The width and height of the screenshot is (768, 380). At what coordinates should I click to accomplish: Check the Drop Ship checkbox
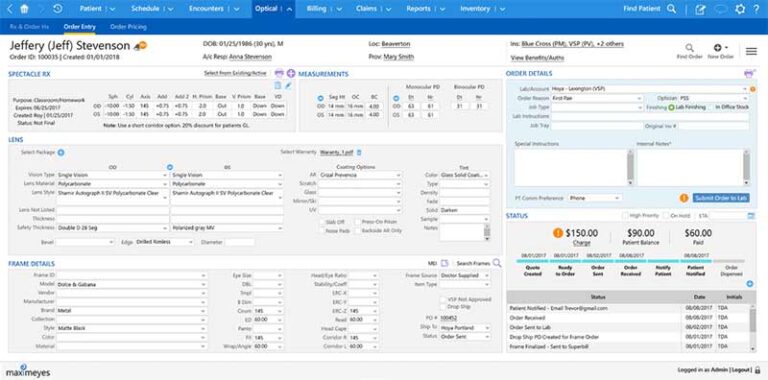point(443,307)
